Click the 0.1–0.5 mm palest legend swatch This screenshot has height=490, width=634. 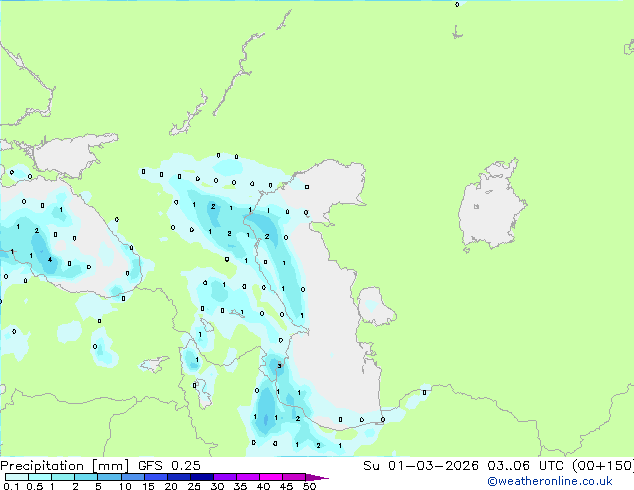[17, 477]
